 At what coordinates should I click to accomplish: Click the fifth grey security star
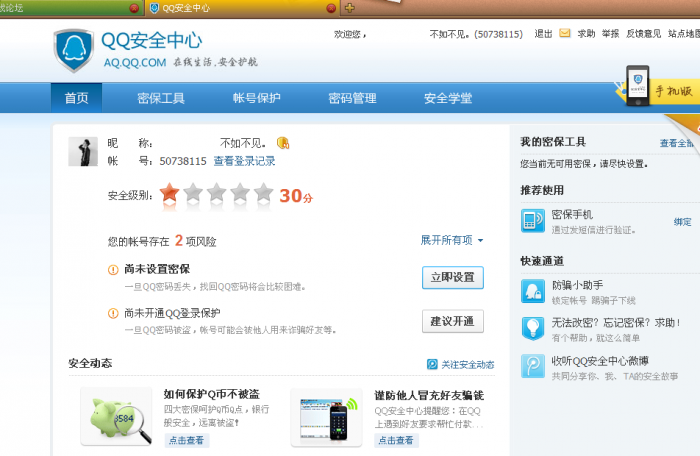tap(263, 193)
